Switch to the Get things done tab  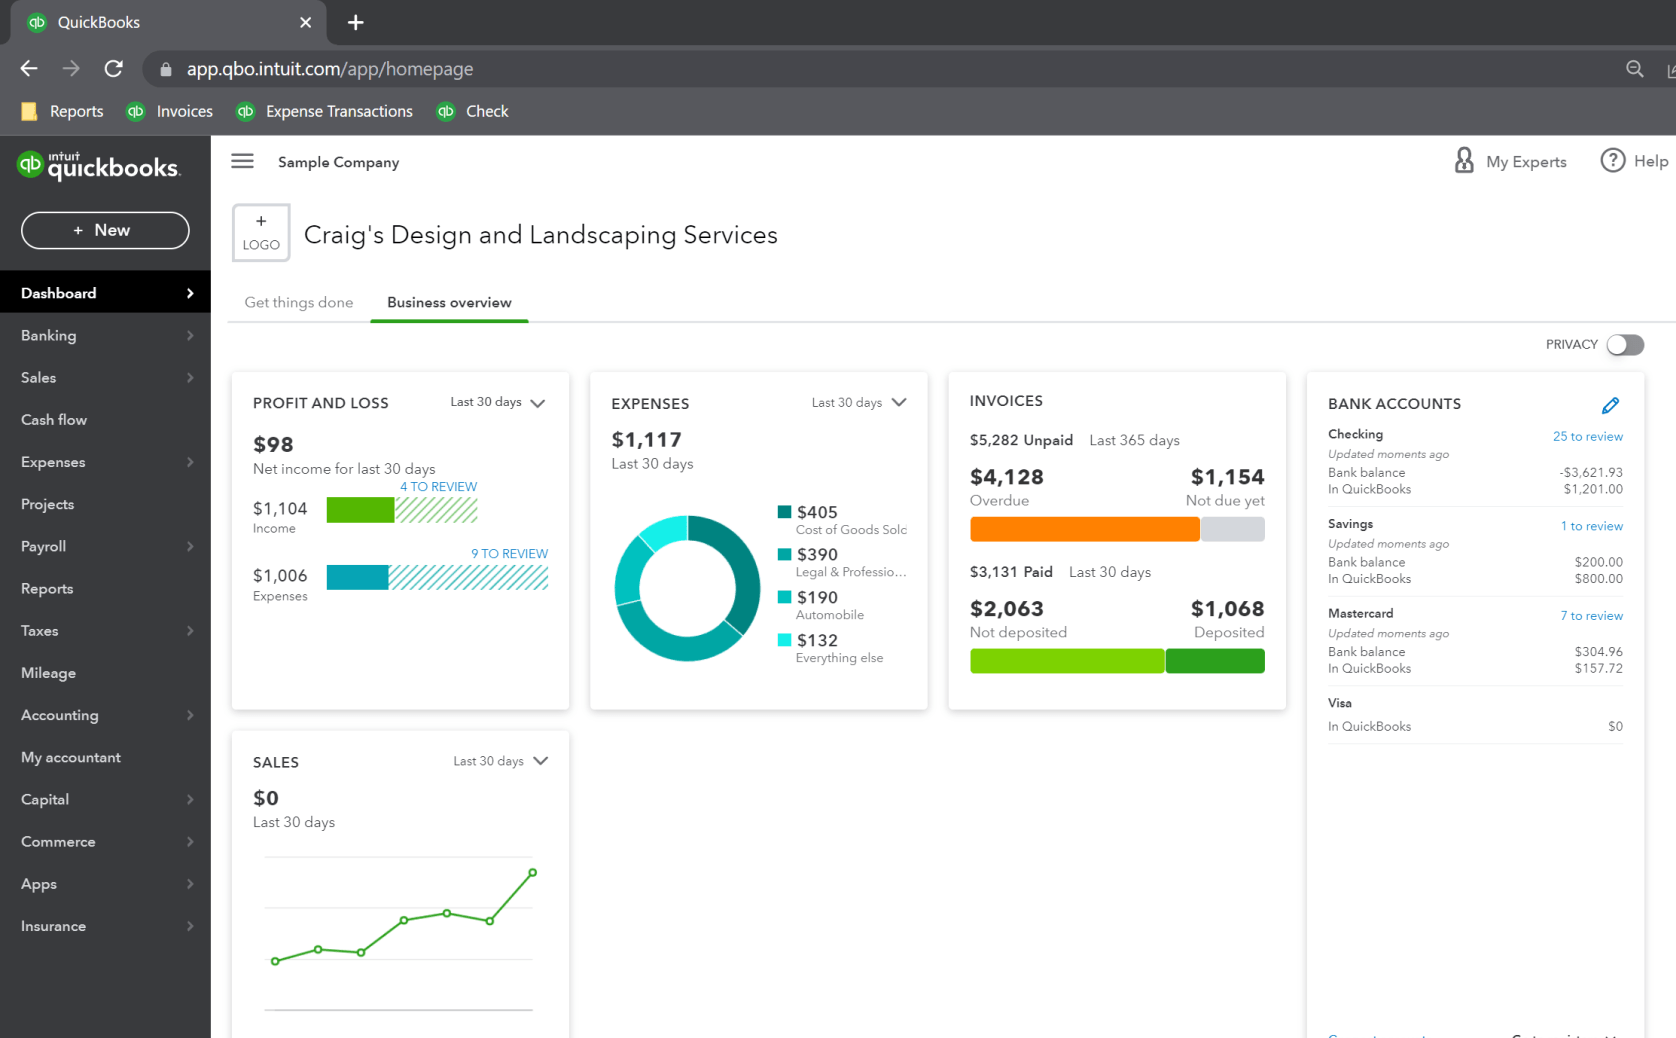[298, 302]
